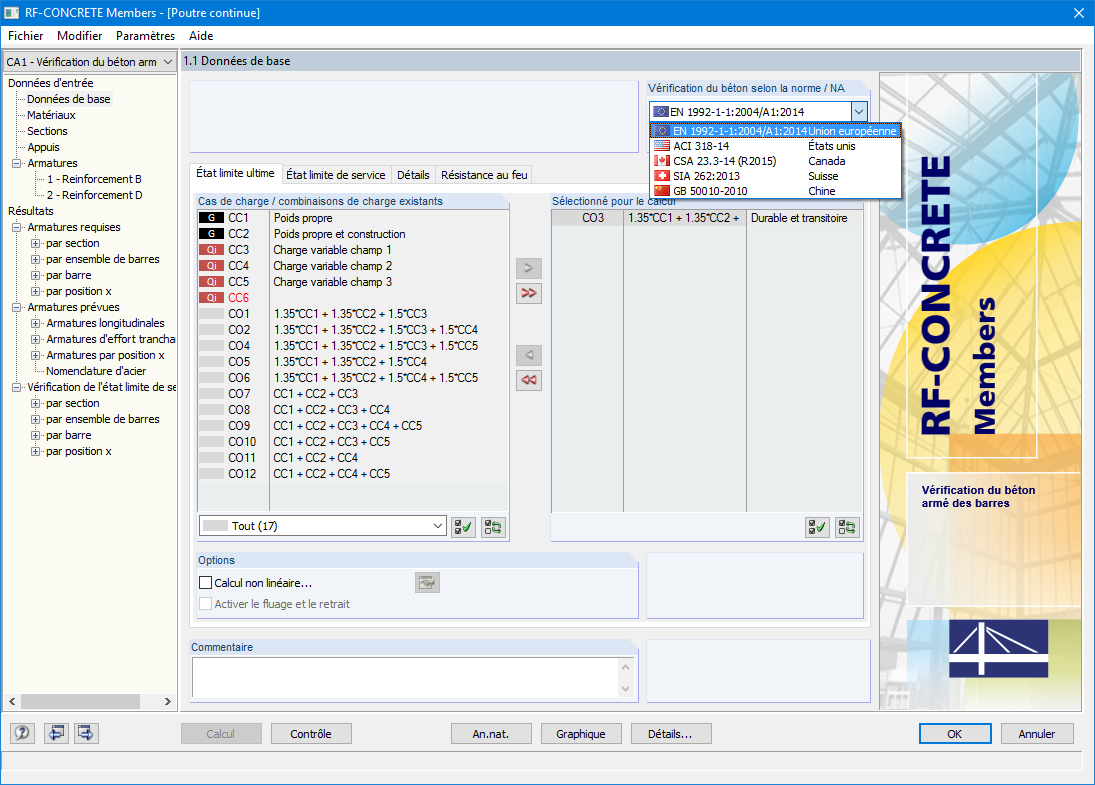1095x785 pixels.
Task: Switch to État limite de service tab
Action: tap(335, 175)
